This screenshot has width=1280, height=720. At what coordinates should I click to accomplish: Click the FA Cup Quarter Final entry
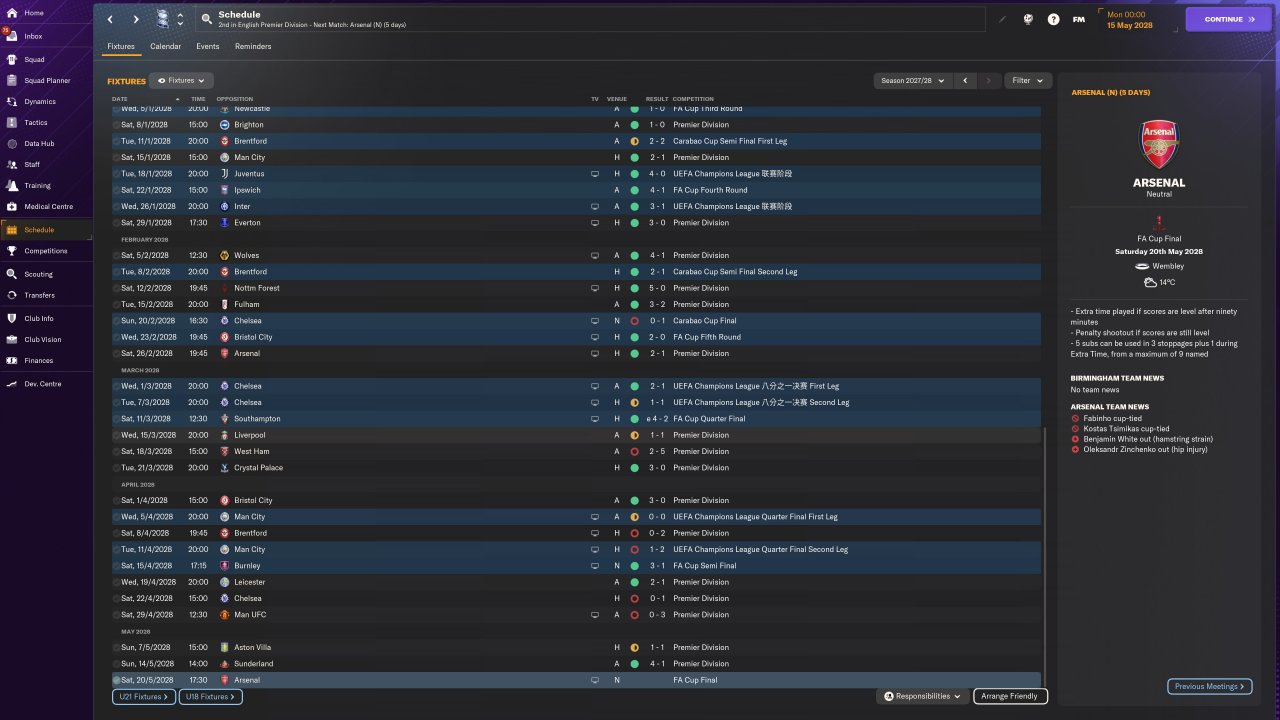[709, 419]
